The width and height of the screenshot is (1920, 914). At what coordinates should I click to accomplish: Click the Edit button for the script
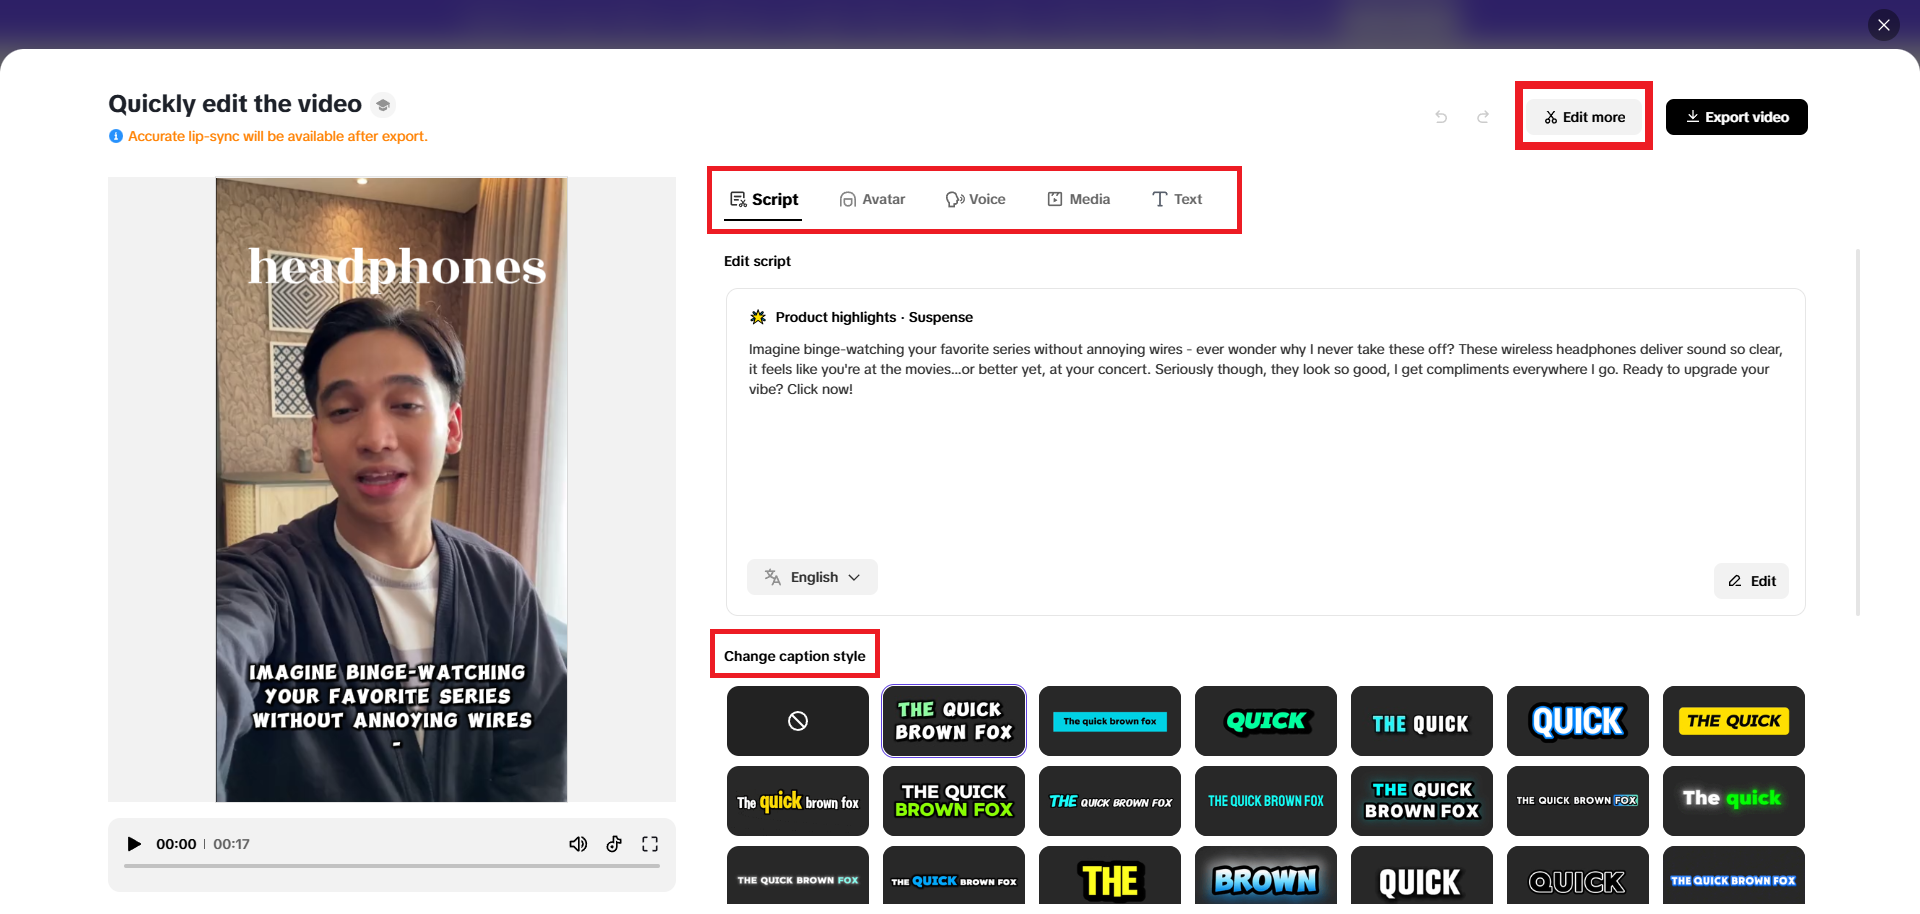(x=1752, y=581)
